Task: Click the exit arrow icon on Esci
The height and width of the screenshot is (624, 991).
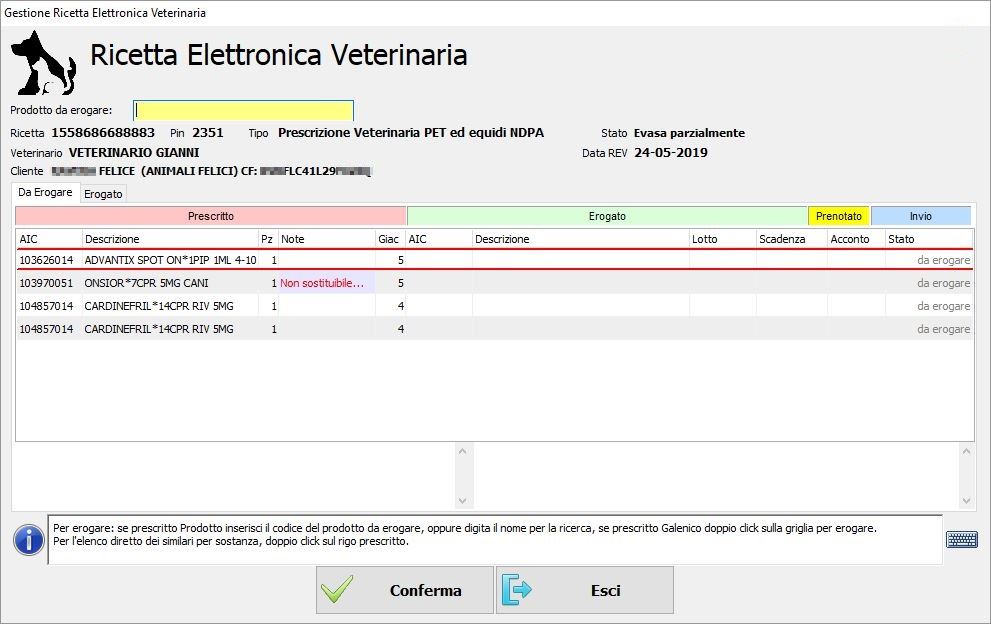Action: 517,590
